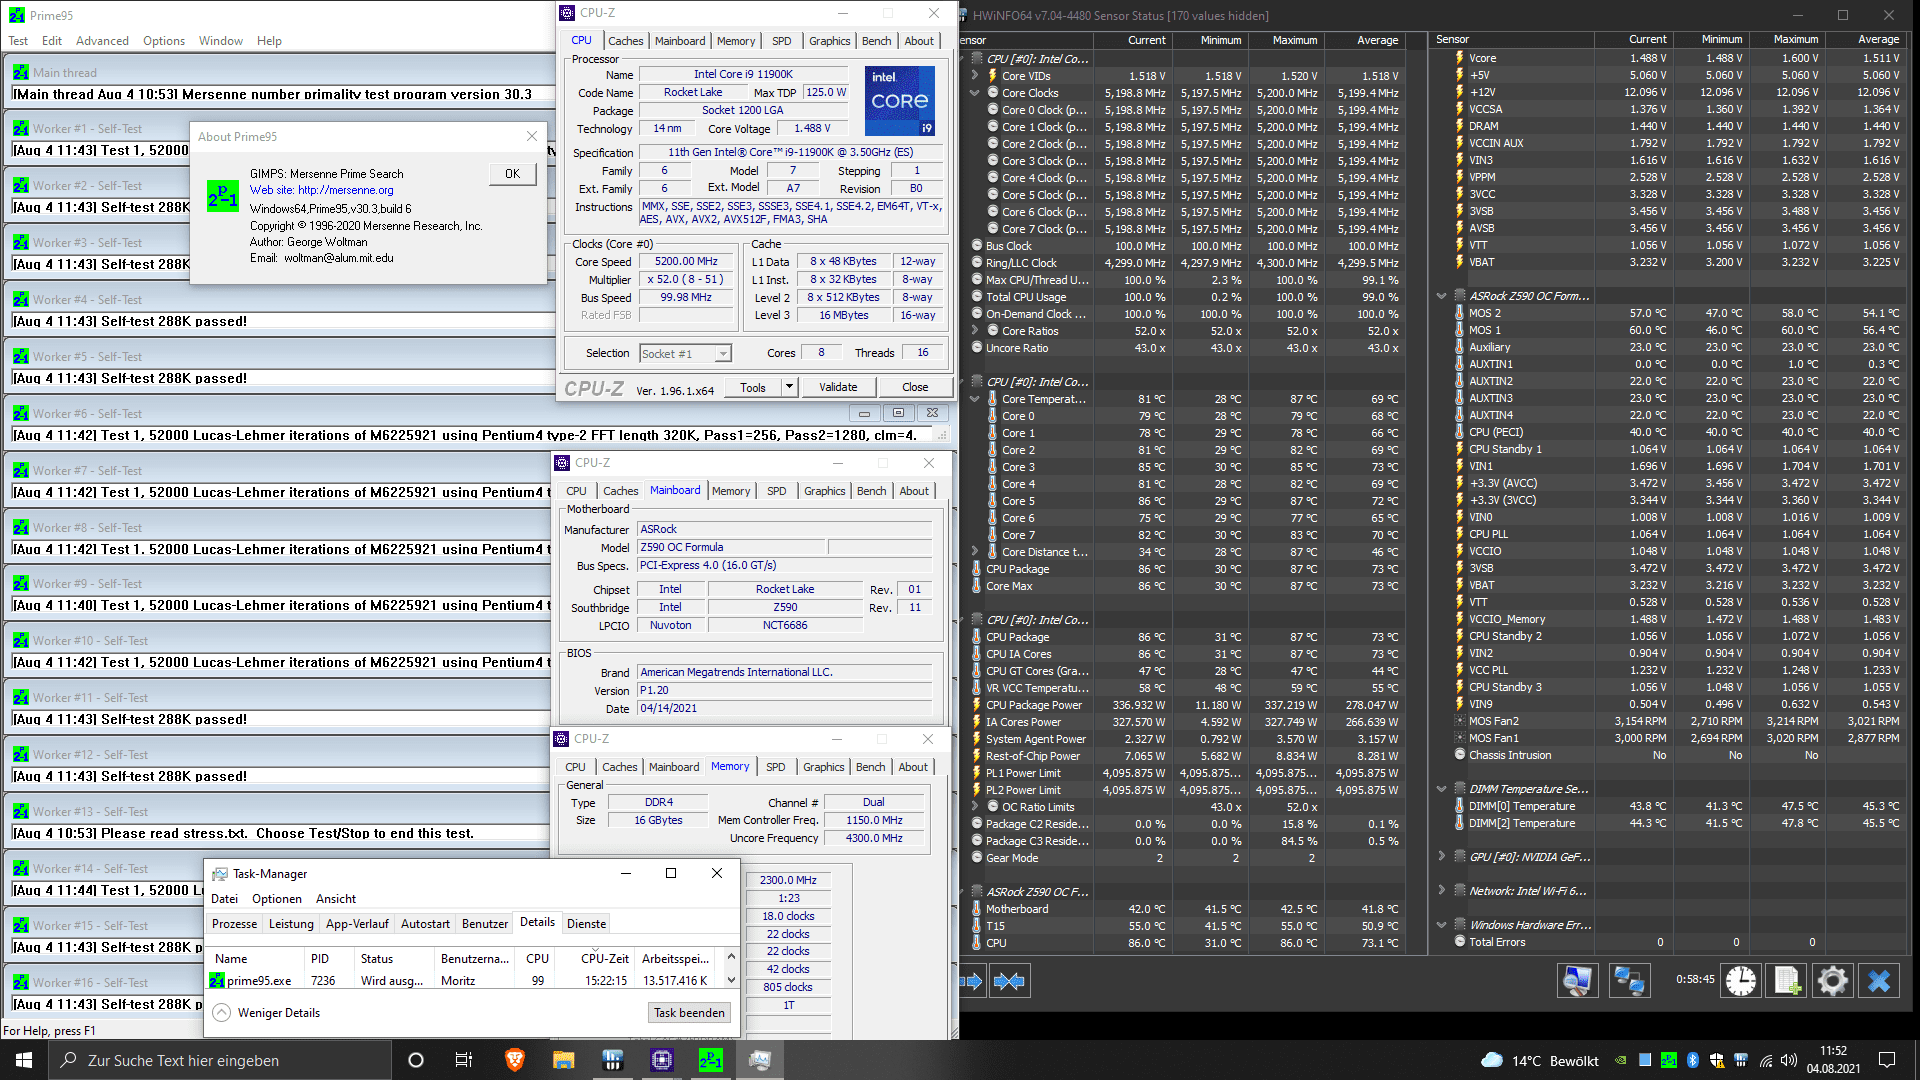Click OK in About Prime95 dialog
The image size is (1920, 1080).
pyautogui.click(x=512, y=173)
